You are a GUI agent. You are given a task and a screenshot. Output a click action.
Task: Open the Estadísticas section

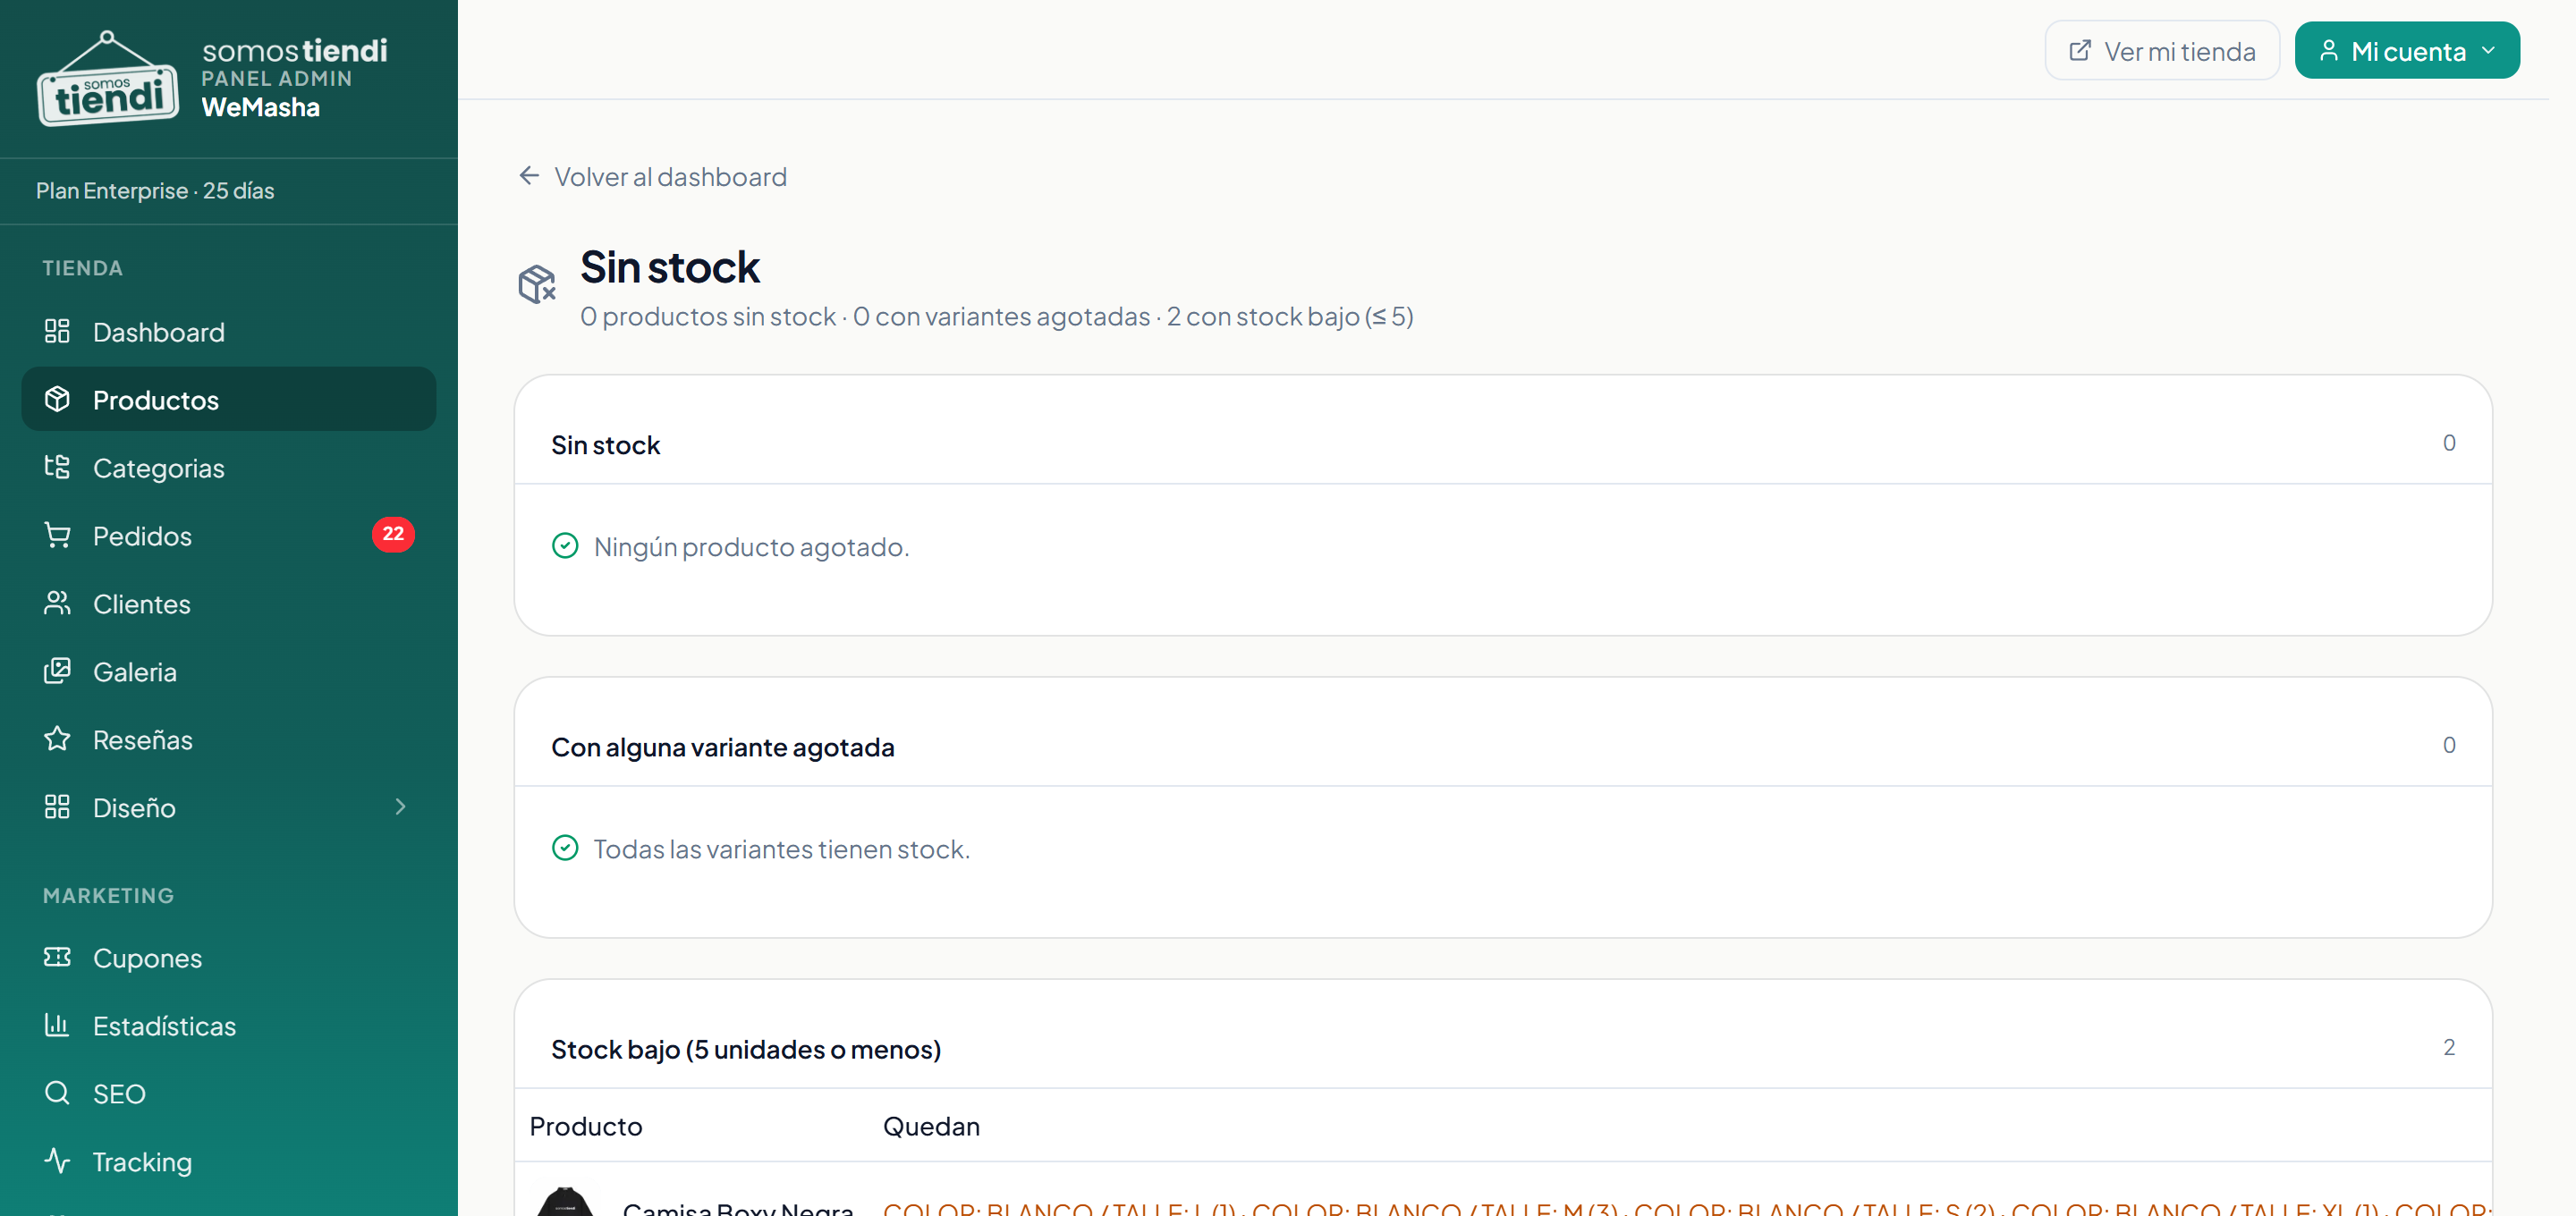[229, 1025]
